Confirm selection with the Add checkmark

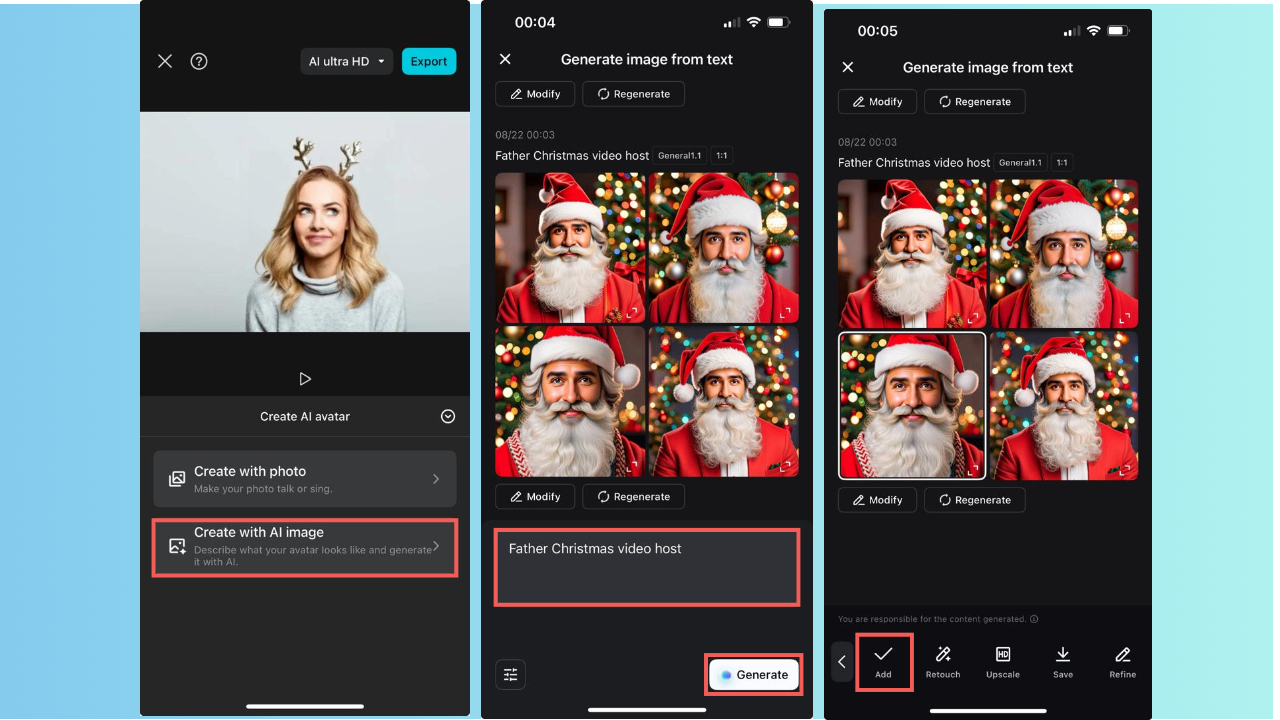click(884, 660)
